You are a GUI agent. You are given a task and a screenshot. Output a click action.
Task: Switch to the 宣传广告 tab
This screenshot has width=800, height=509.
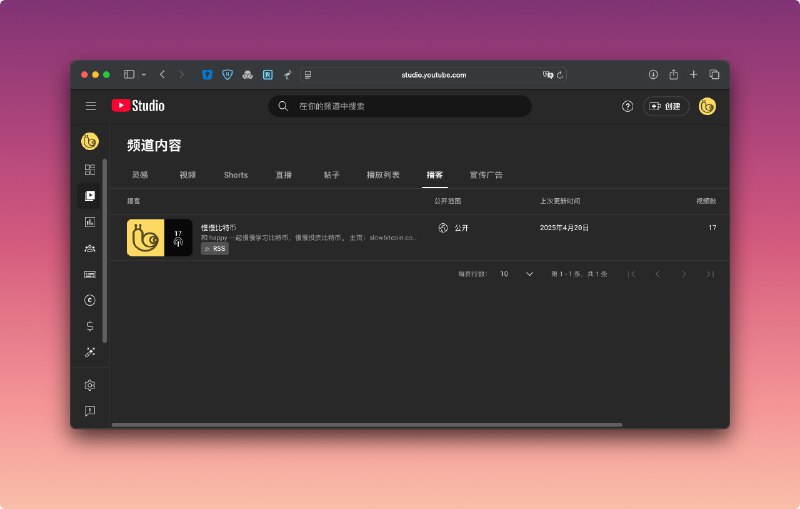[x=486, y=175]
